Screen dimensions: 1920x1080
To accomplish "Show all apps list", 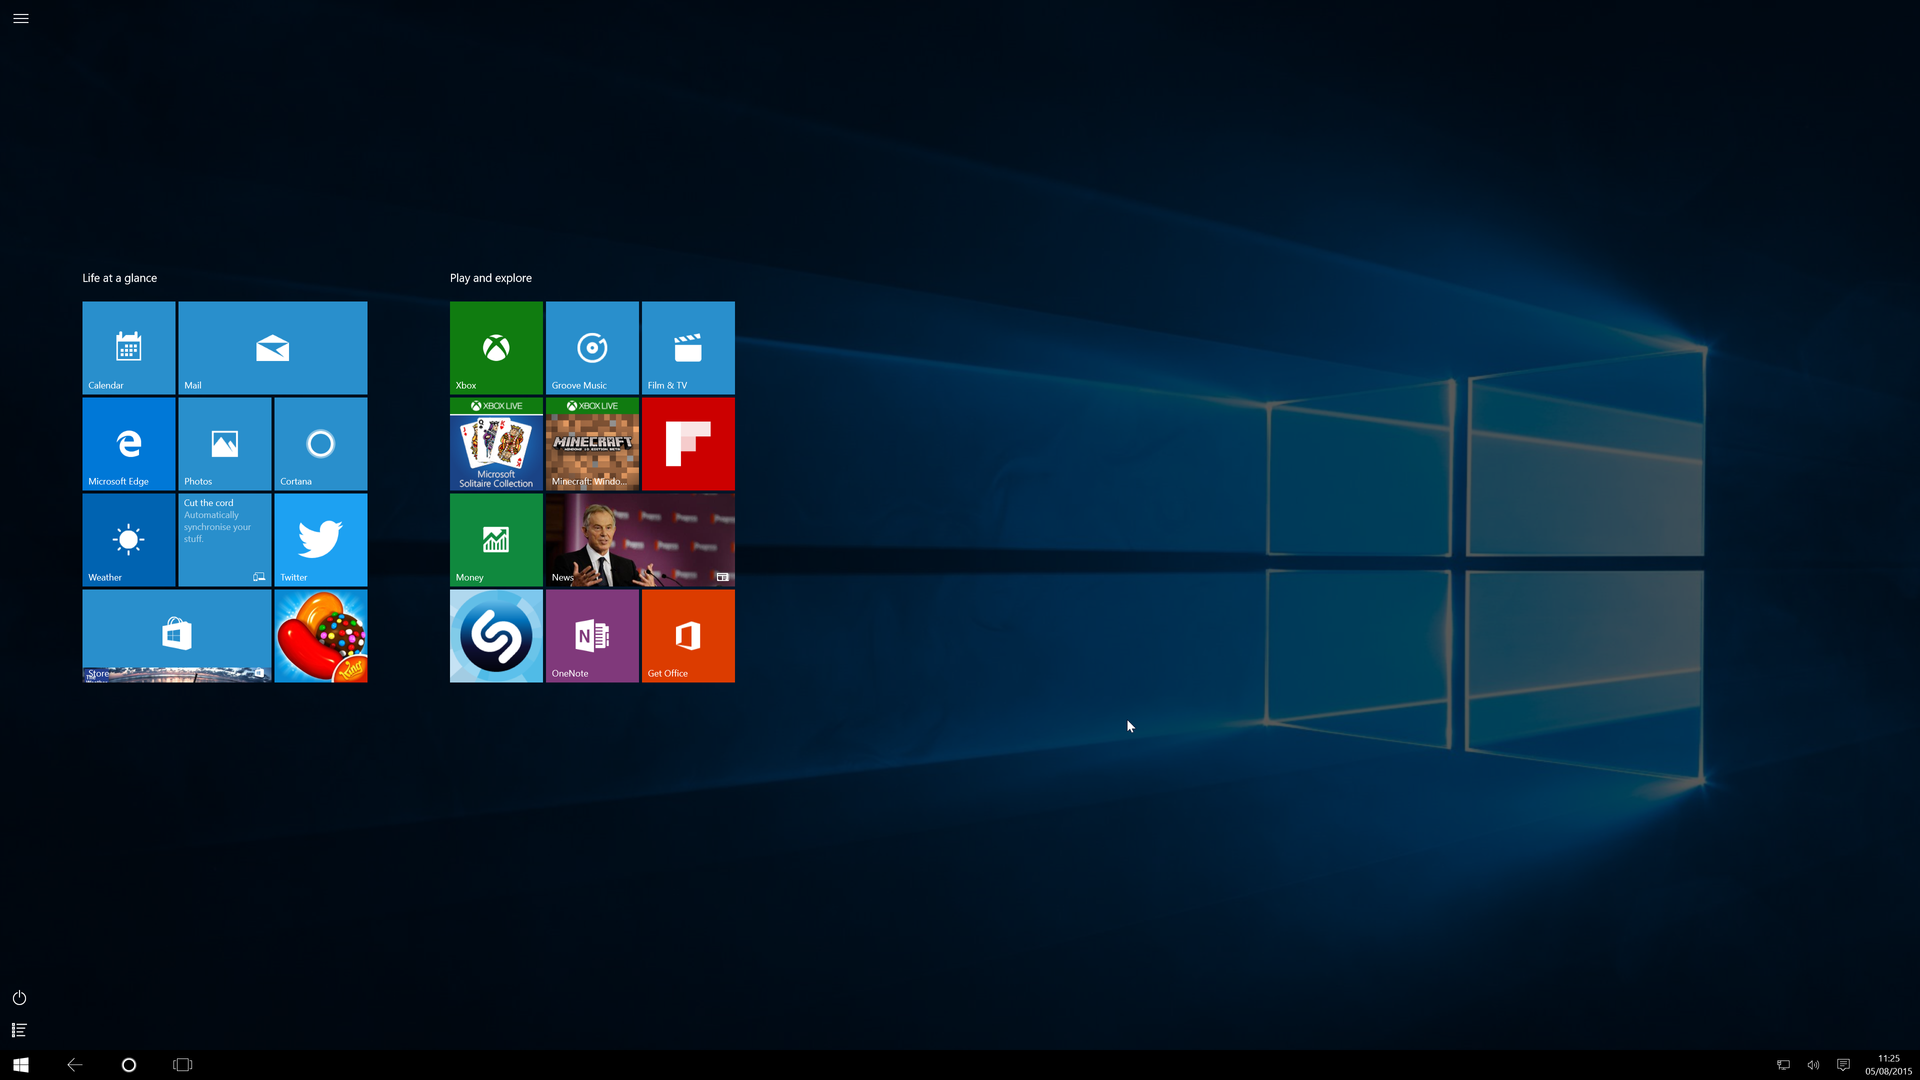I will [x=18, y=1029].
